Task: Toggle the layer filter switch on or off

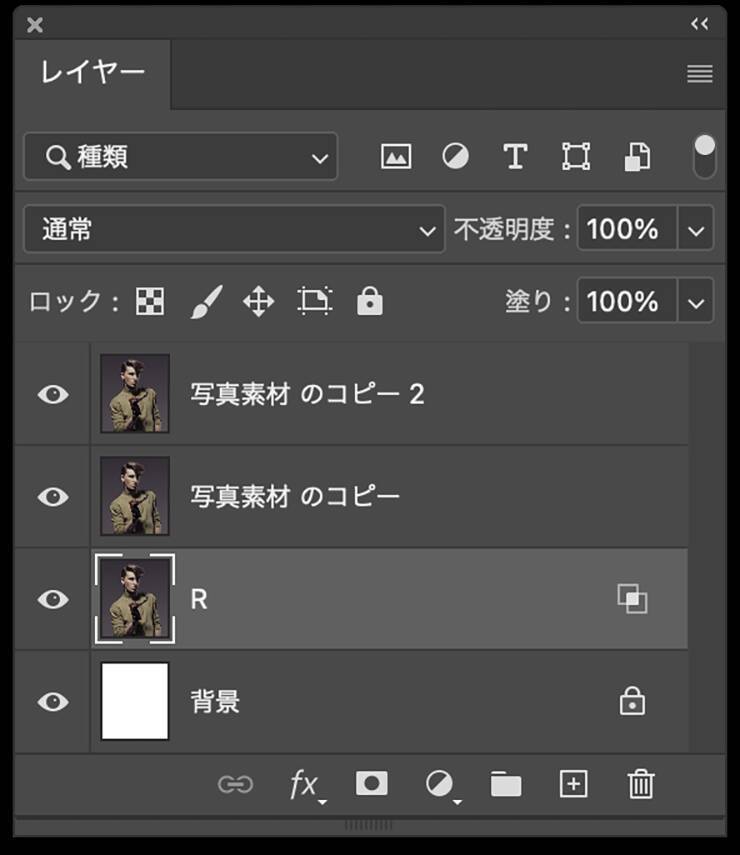Action: coord(705,157)
